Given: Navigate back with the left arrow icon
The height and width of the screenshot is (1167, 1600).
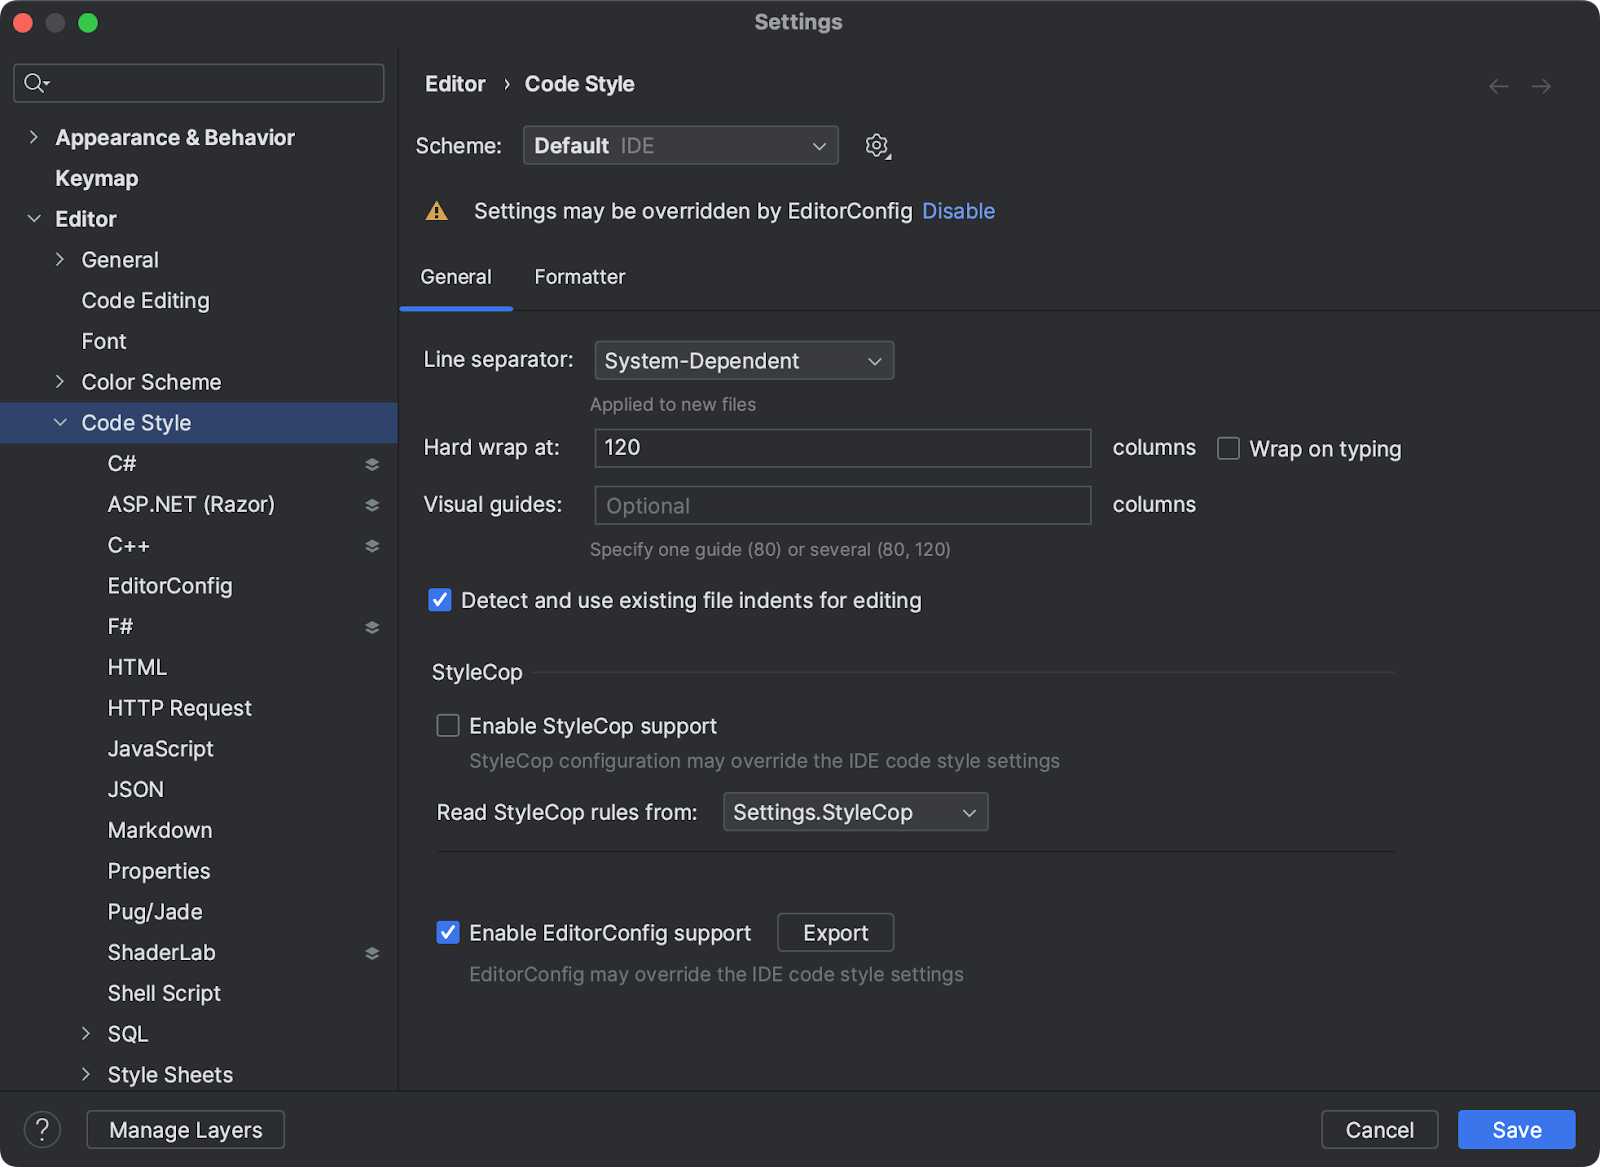Looking at the screenshot, I should tap(1498, 87).
